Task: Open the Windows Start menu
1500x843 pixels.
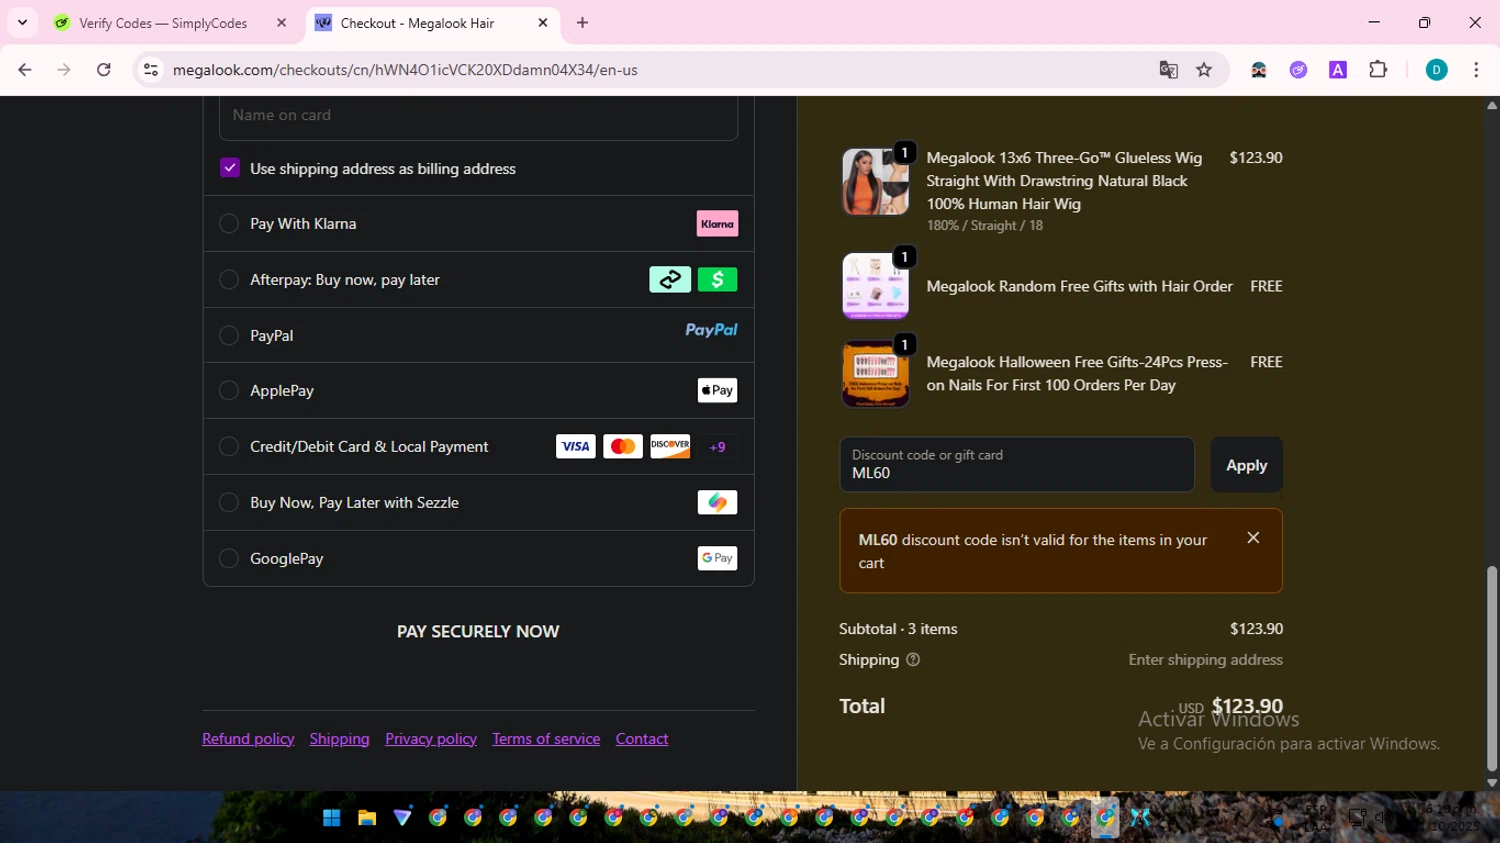Action: (332, 818)
